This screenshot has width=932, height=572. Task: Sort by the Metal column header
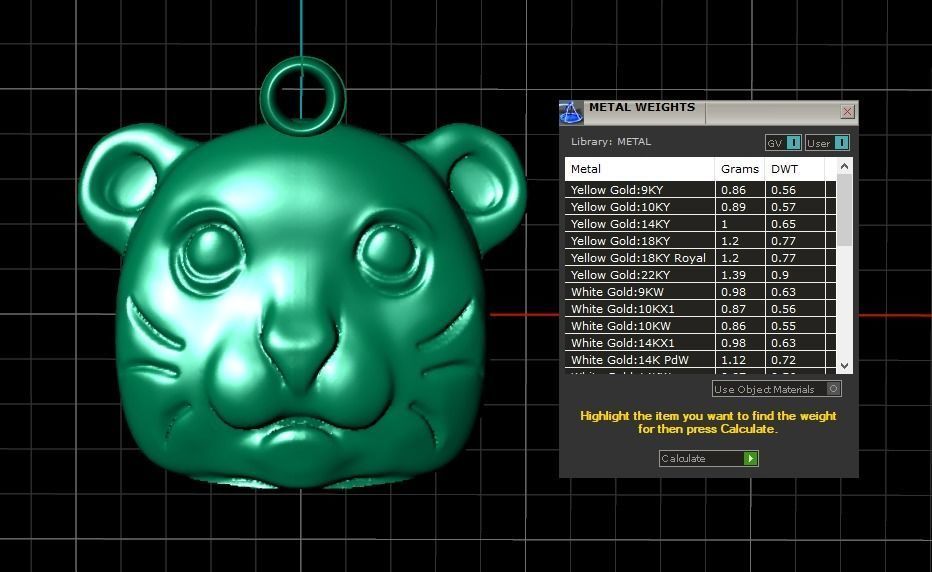640,169
